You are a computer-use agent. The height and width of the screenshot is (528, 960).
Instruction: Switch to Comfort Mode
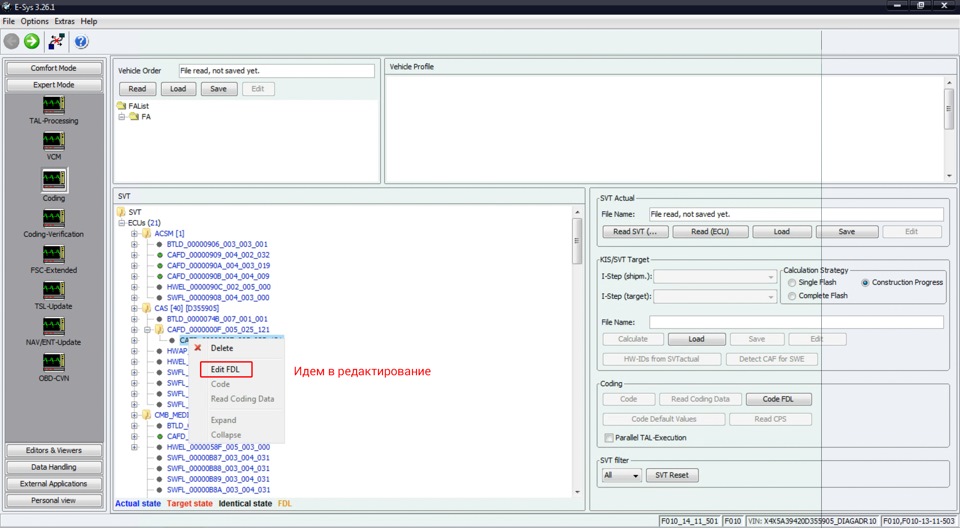[x=54, y=68]
